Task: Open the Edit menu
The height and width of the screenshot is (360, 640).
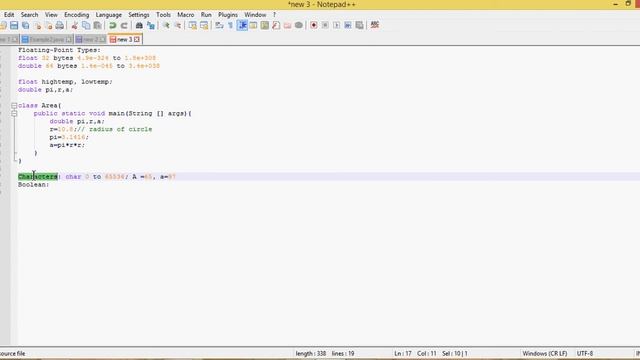Action: [x=9, y=15]
